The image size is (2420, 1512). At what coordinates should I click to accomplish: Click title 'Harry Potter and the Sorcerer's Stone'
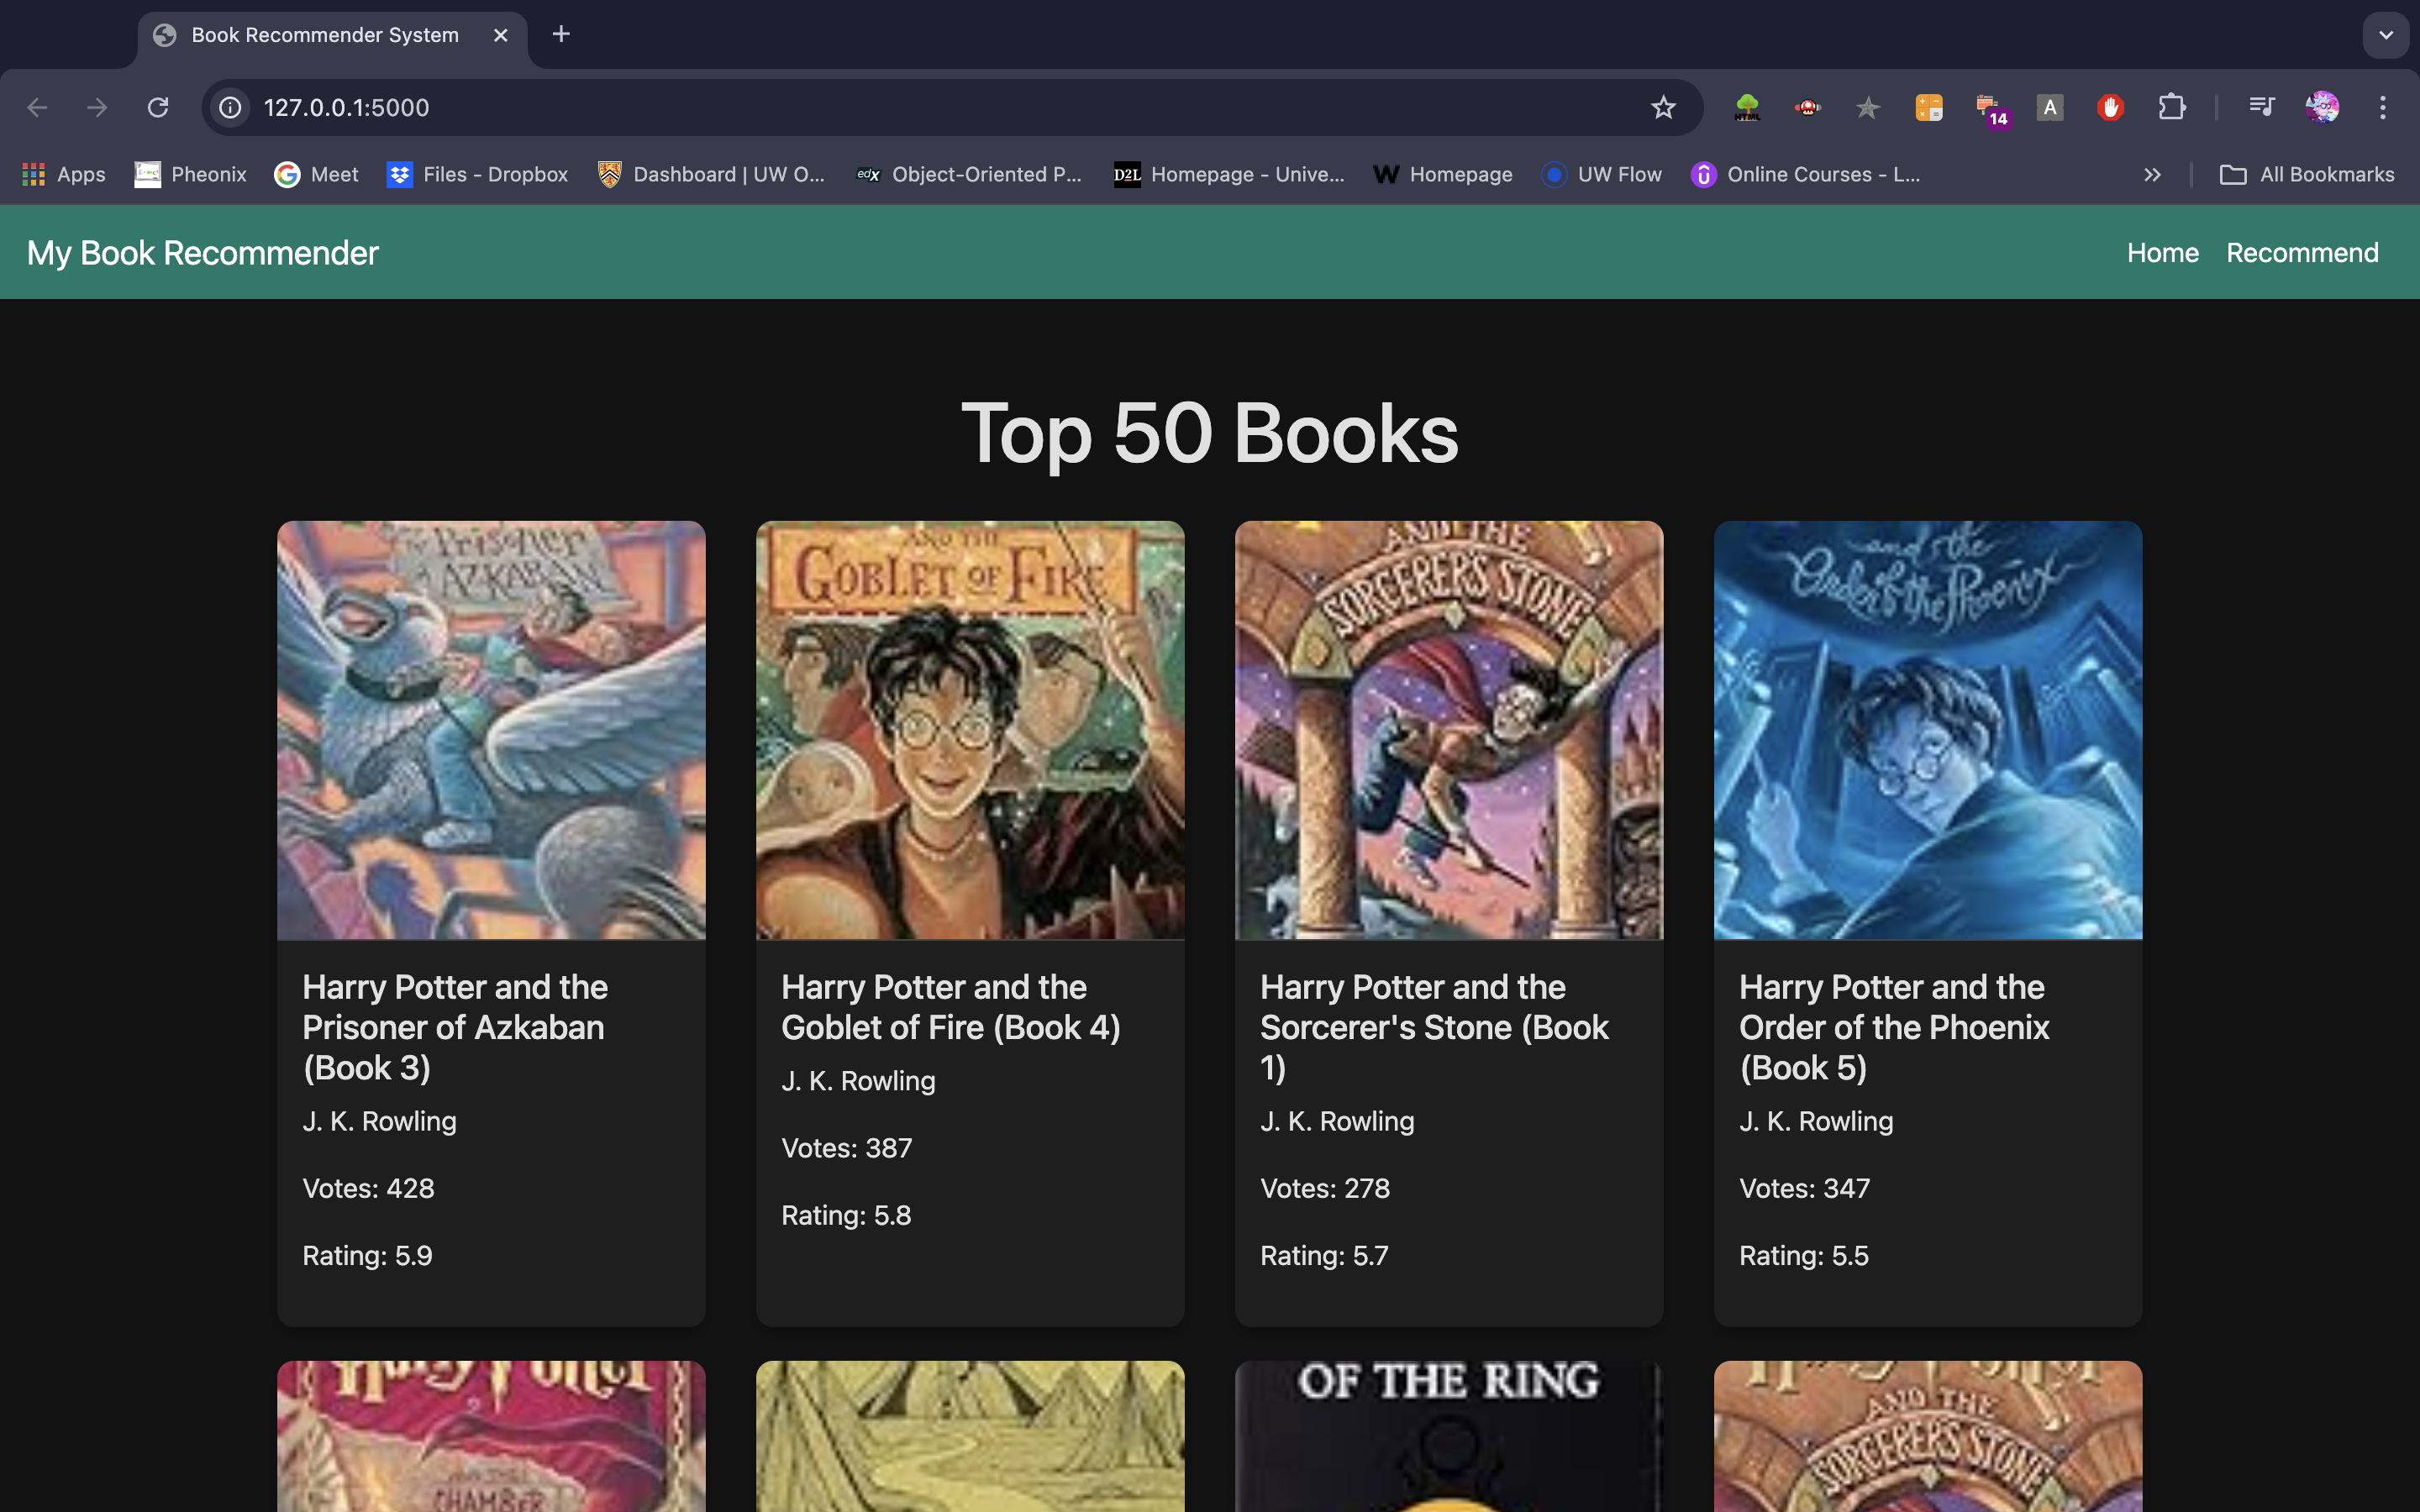(x=1434, y=1027)
